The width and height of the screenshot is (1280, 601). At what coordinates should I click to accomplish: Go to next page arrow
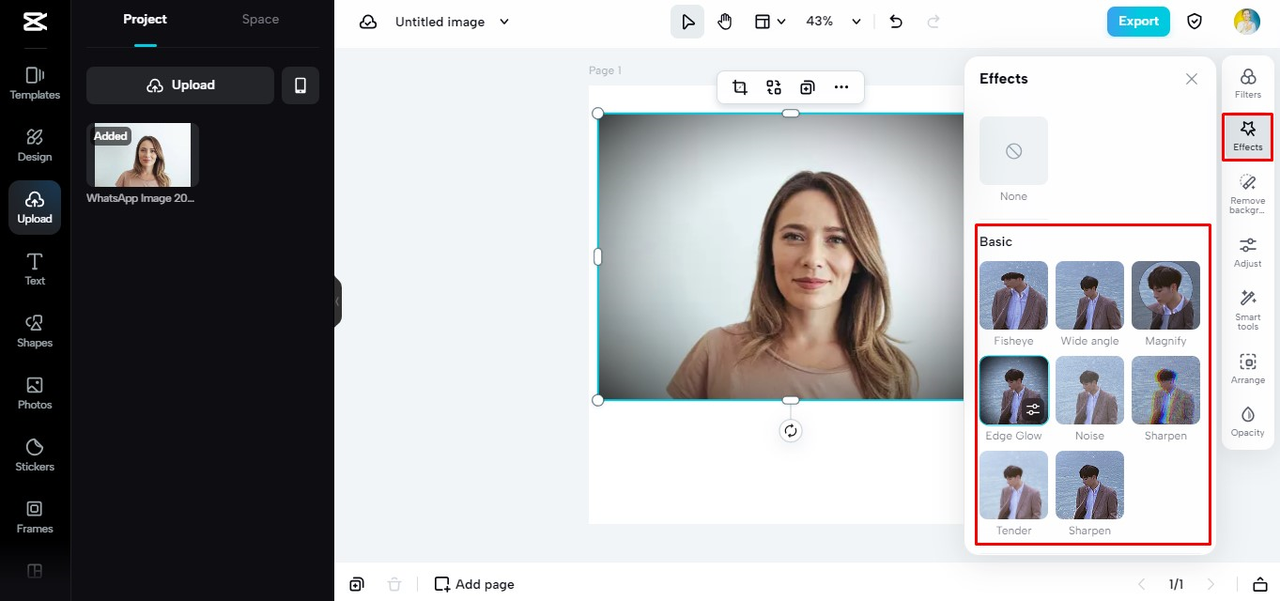click(1211, 584)
